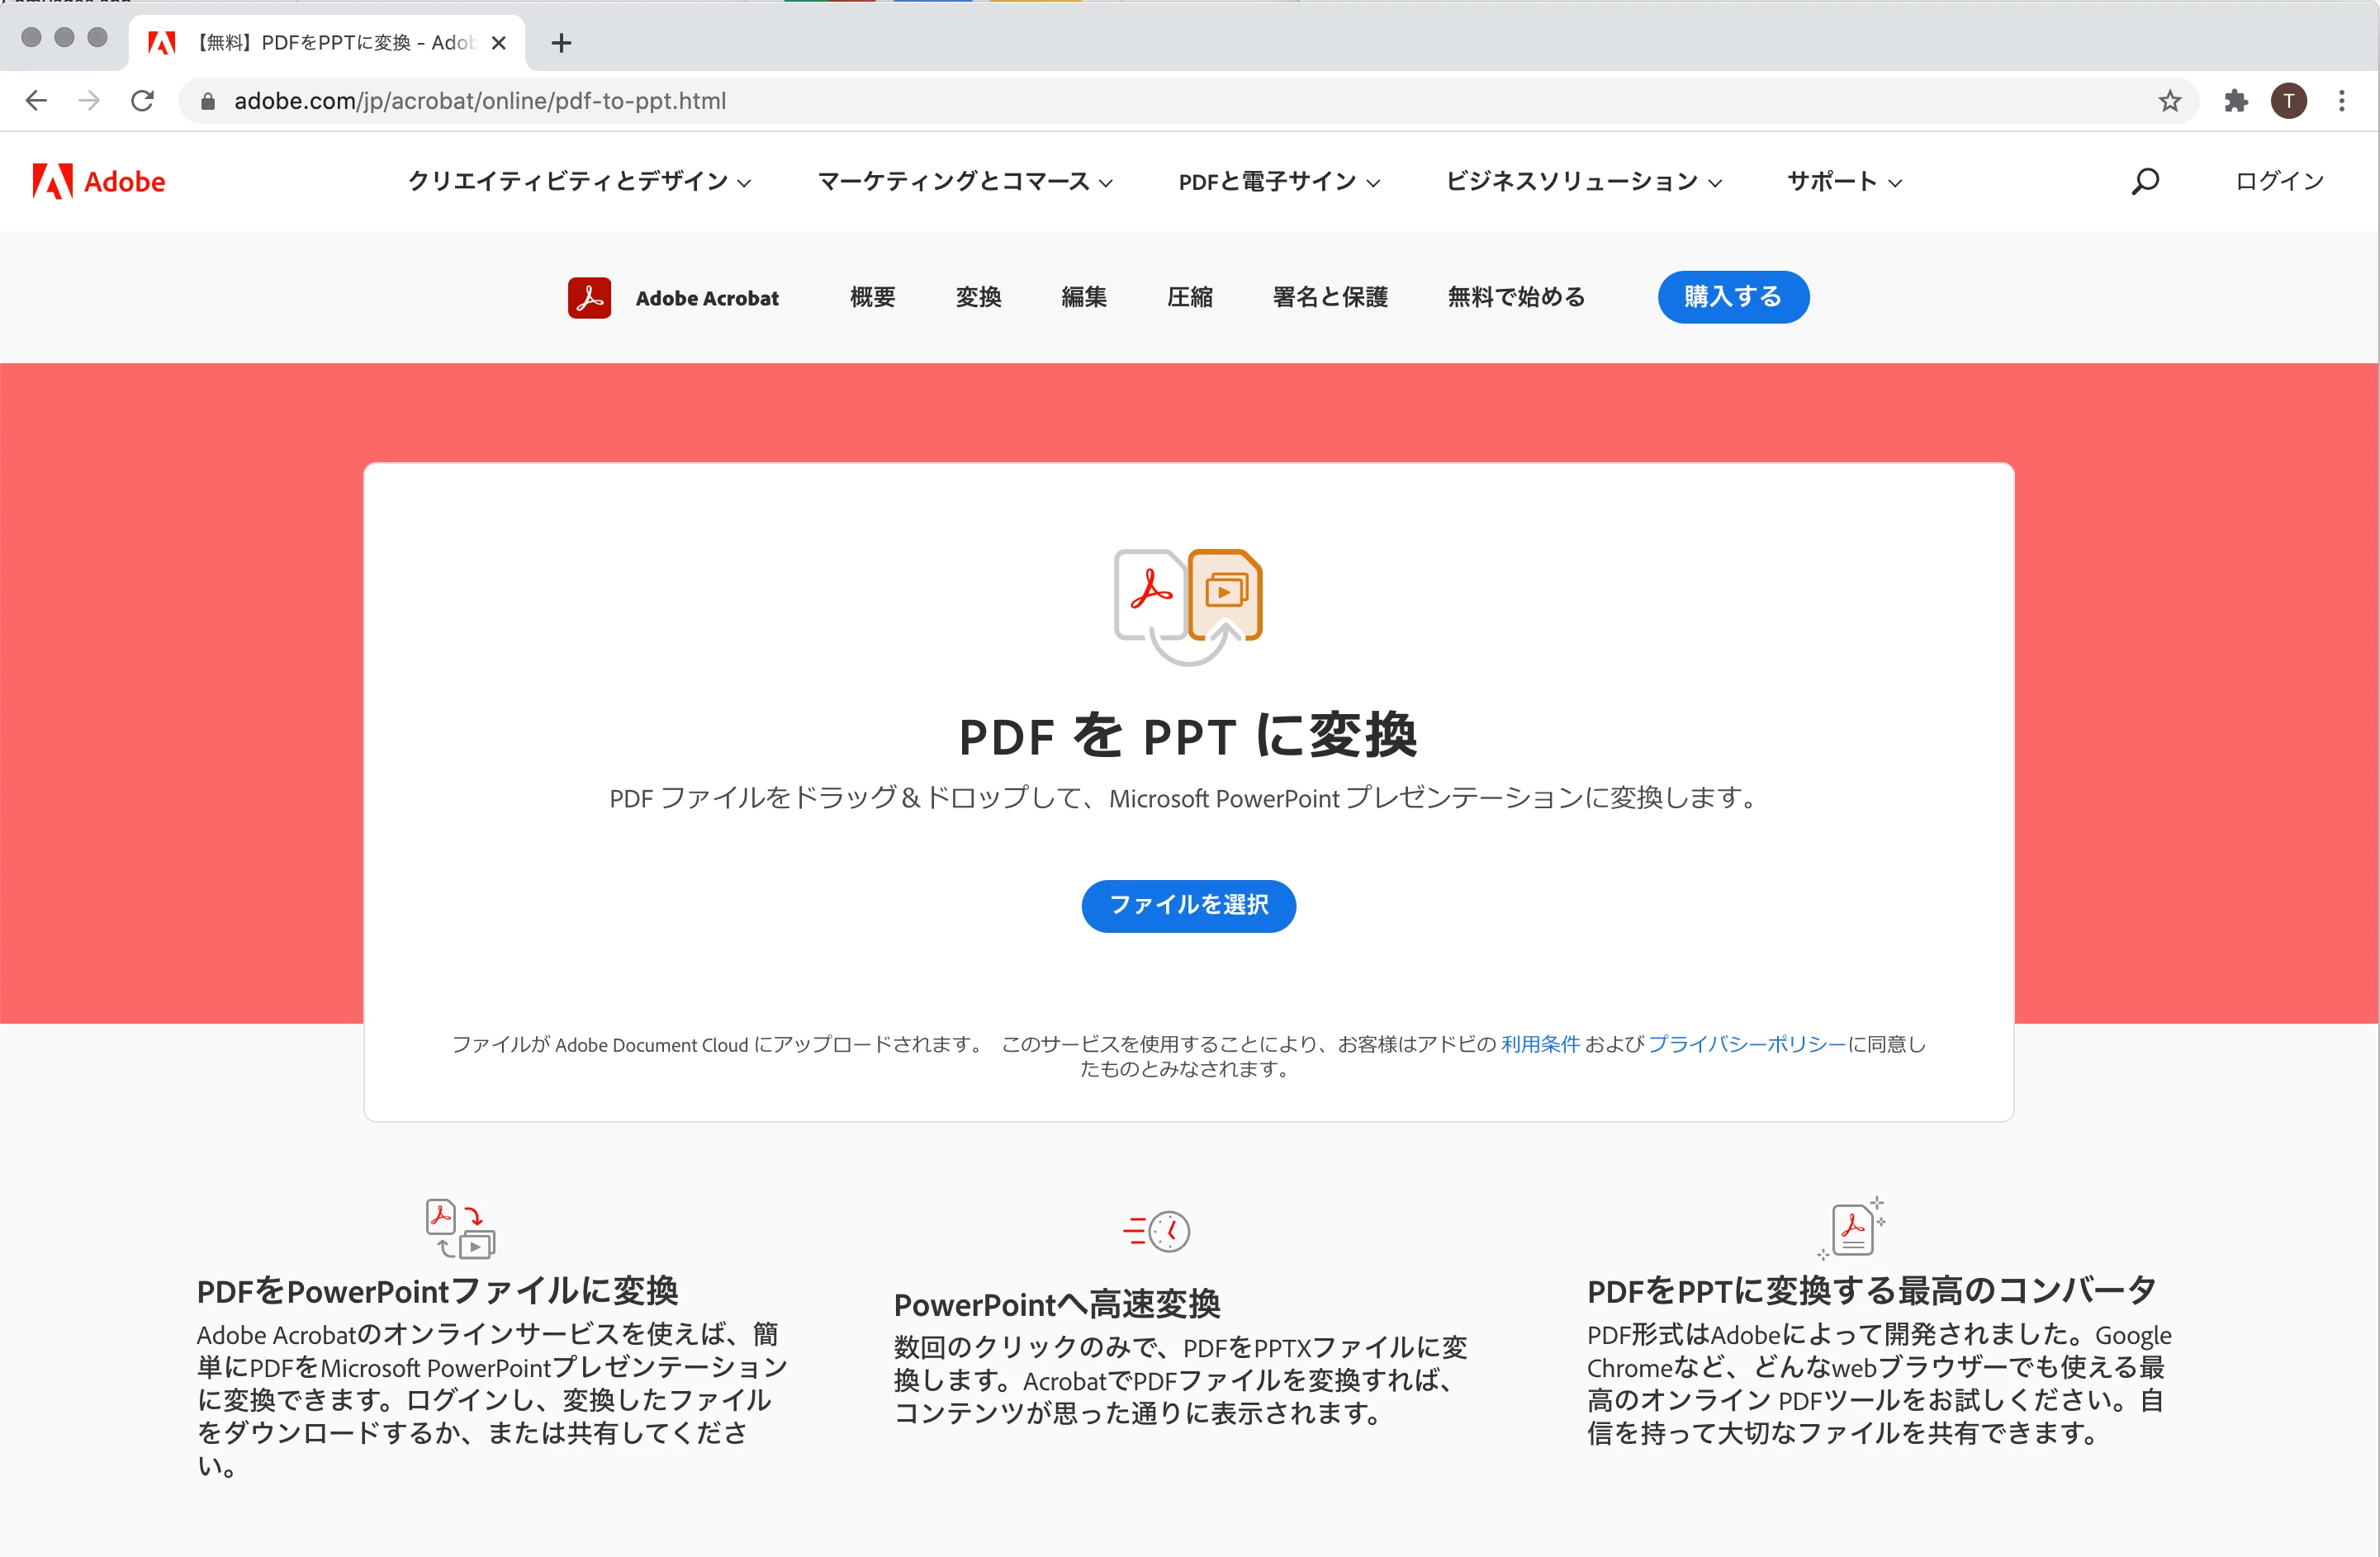The image size is (2380, 1557).
Task: Expand PDFと電子サイン dropdown
Action: tap(1278, 181)
